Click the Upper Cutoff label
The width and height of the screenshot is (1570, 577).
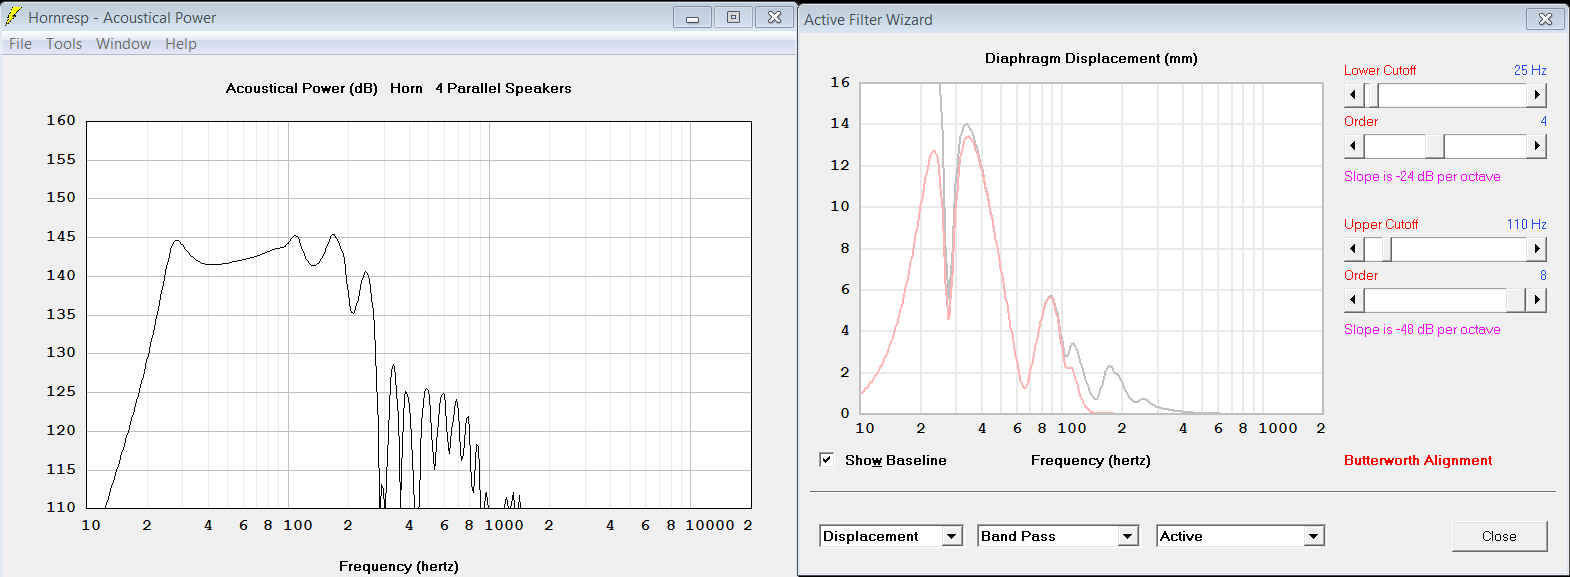pos(1381,224)
